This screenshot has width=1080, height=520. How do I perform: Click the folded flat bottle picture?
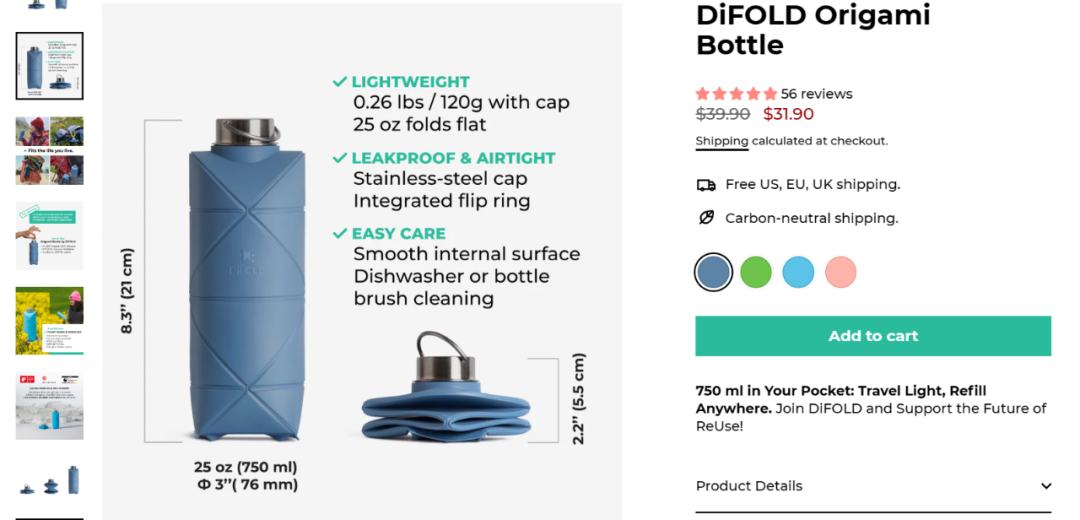click(446, 389)
